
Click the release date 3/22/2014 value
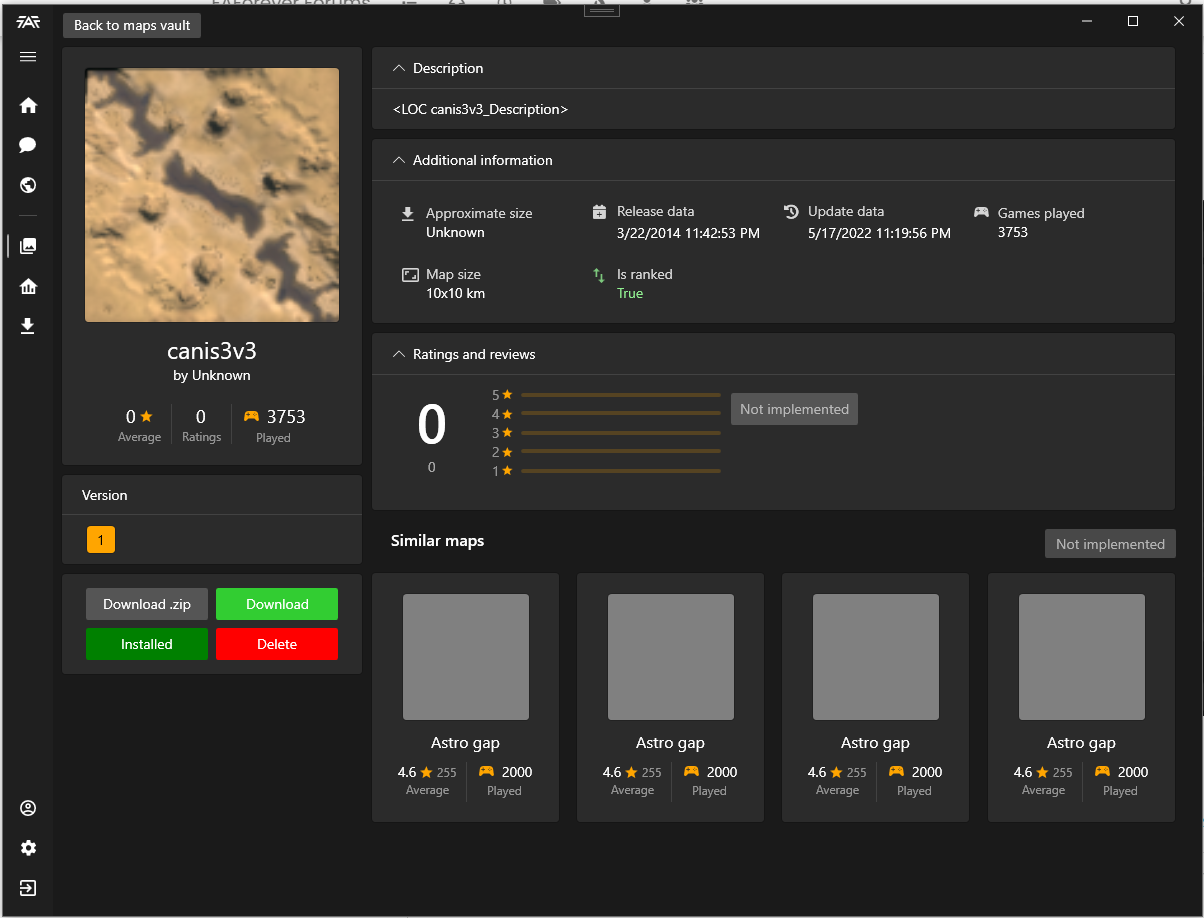(688, 233)
